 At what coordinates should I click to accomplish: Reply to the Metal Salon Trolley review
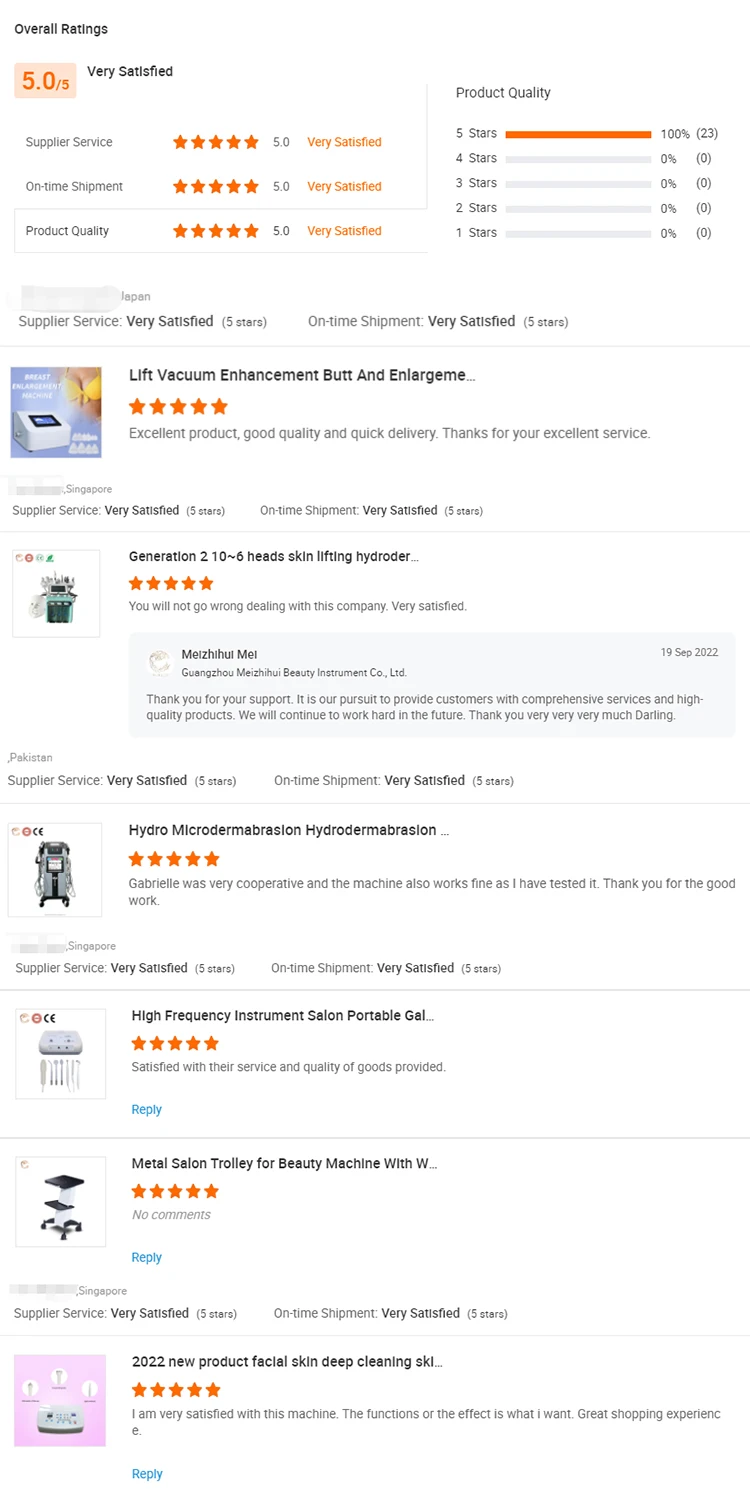(x=146, y=1257)
